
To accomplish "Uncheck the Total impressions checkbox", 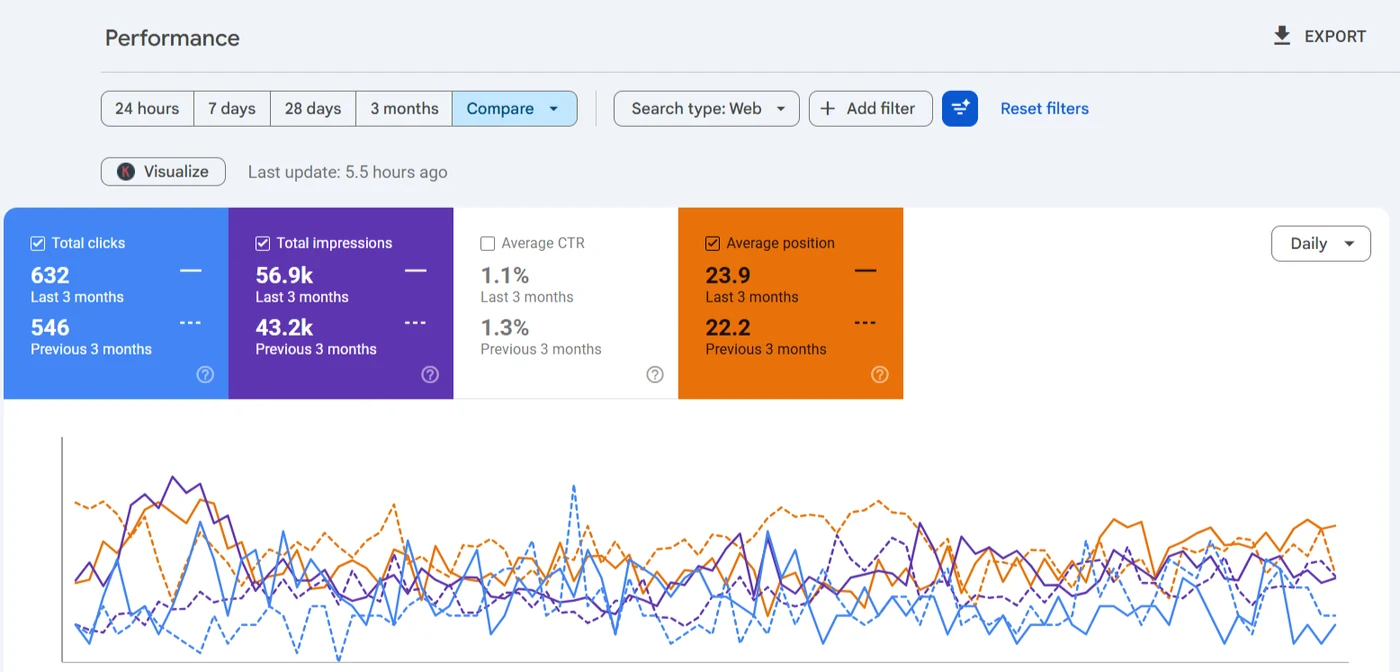I will coord(263,243).
